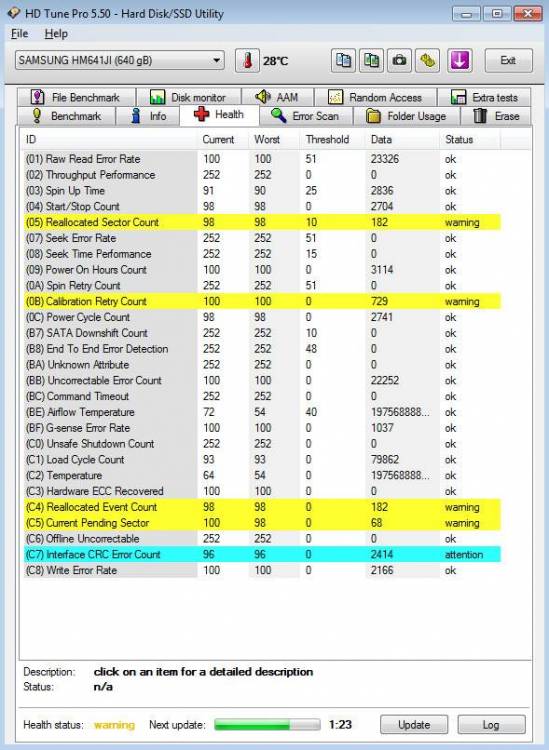This screenshot has width=549, height=750.
Task: Click the Log button
Action: point(491,725)
